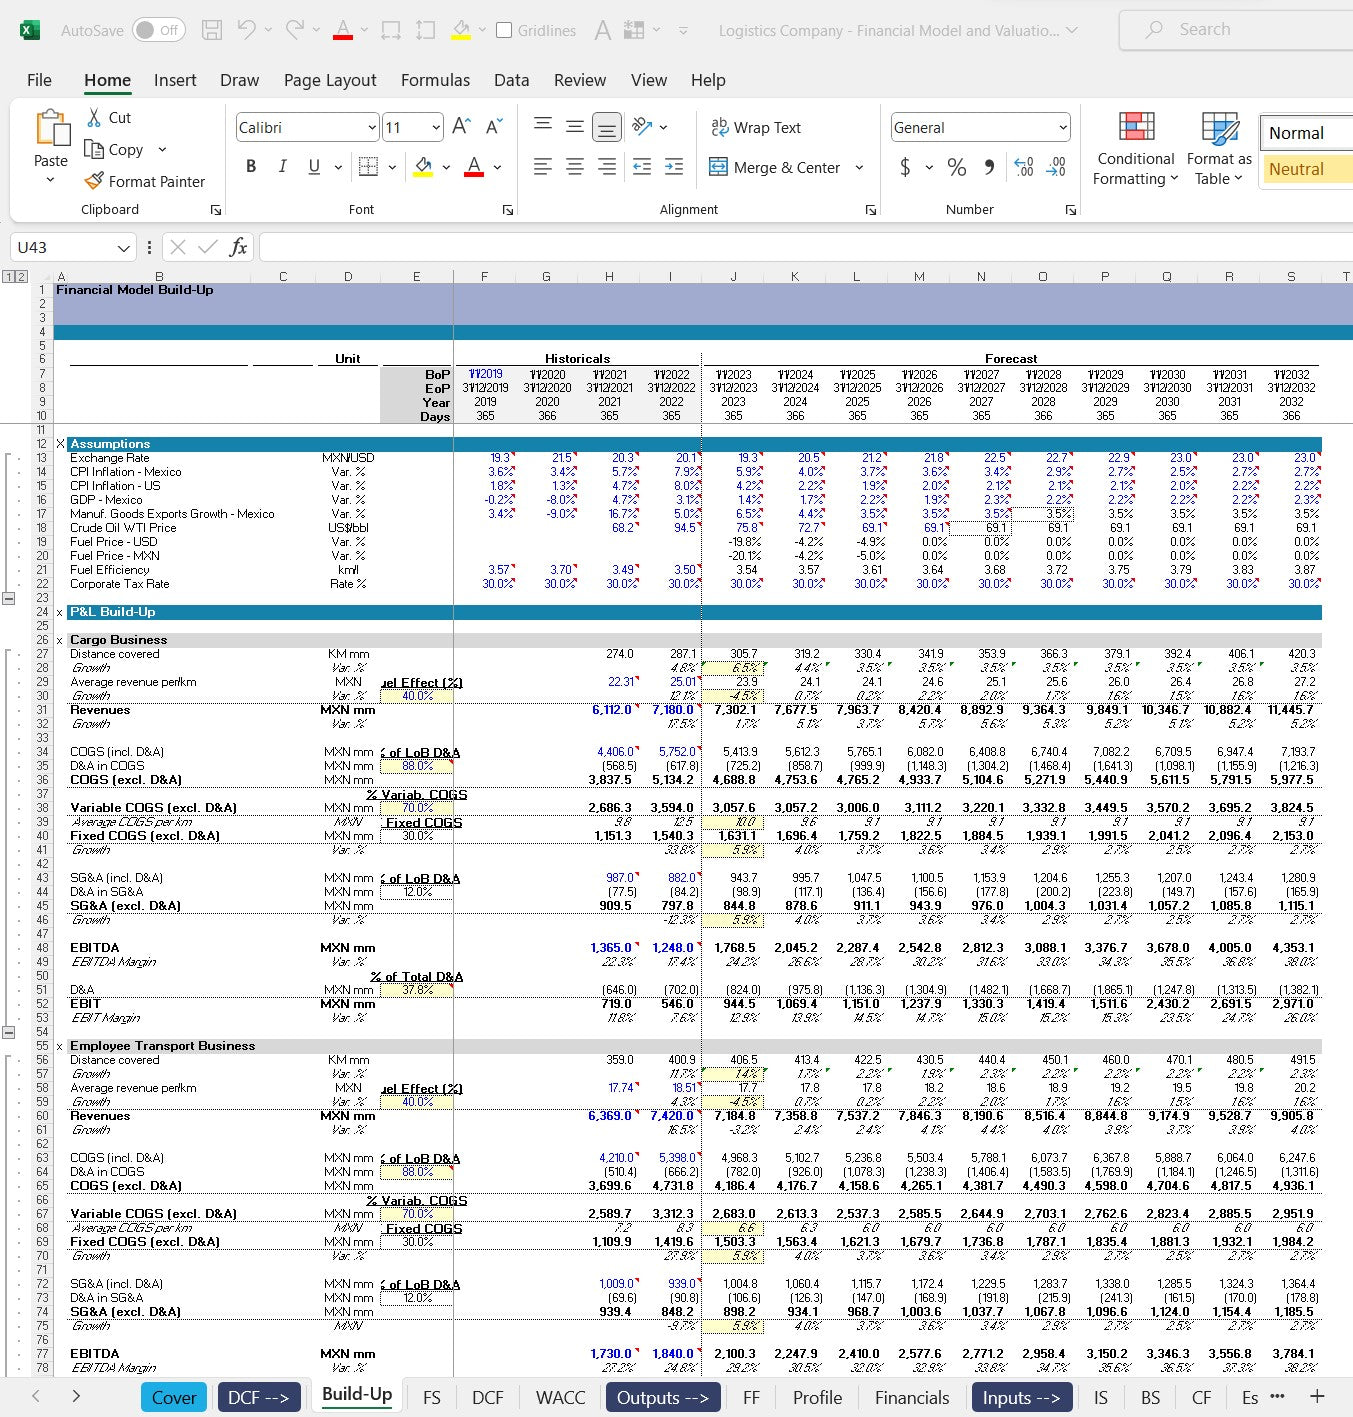Open the font name Calibri dropdown
1353x1417 pixels.
(x=372, y=128)
